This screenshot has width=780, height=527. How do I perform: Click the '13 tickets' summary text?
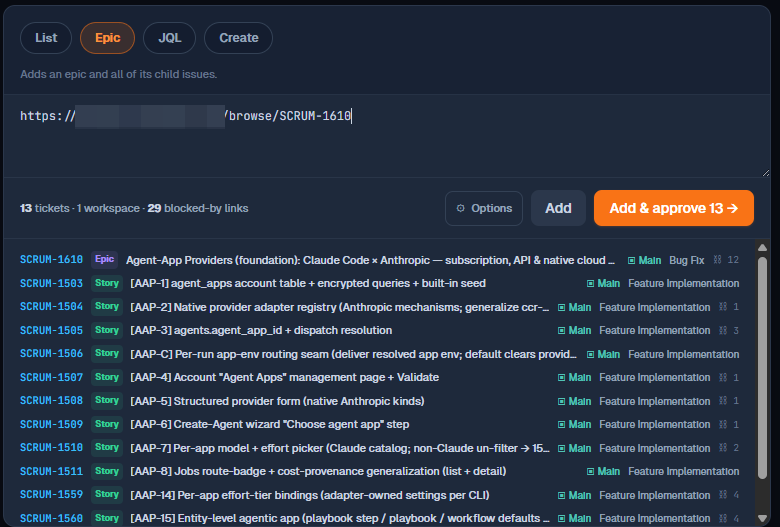[45, 208]
